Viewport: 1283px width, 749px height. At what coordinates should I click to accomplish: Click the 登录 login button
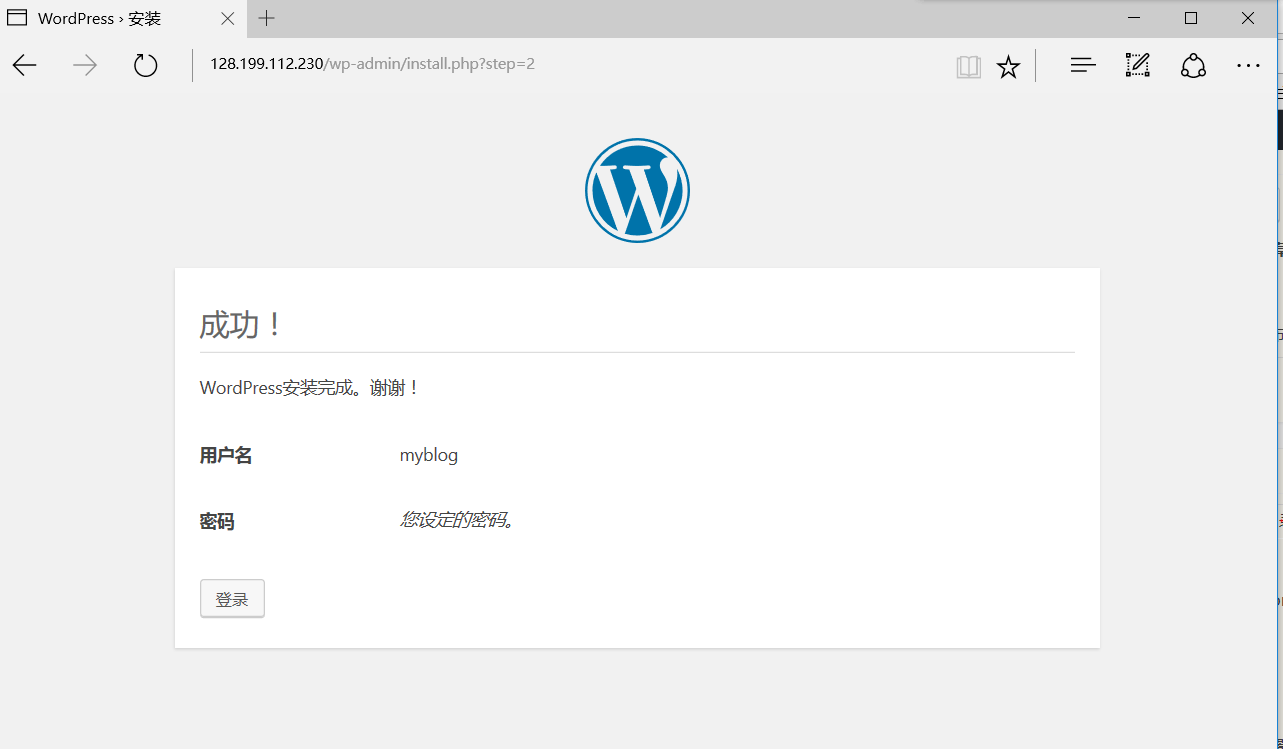232,599
